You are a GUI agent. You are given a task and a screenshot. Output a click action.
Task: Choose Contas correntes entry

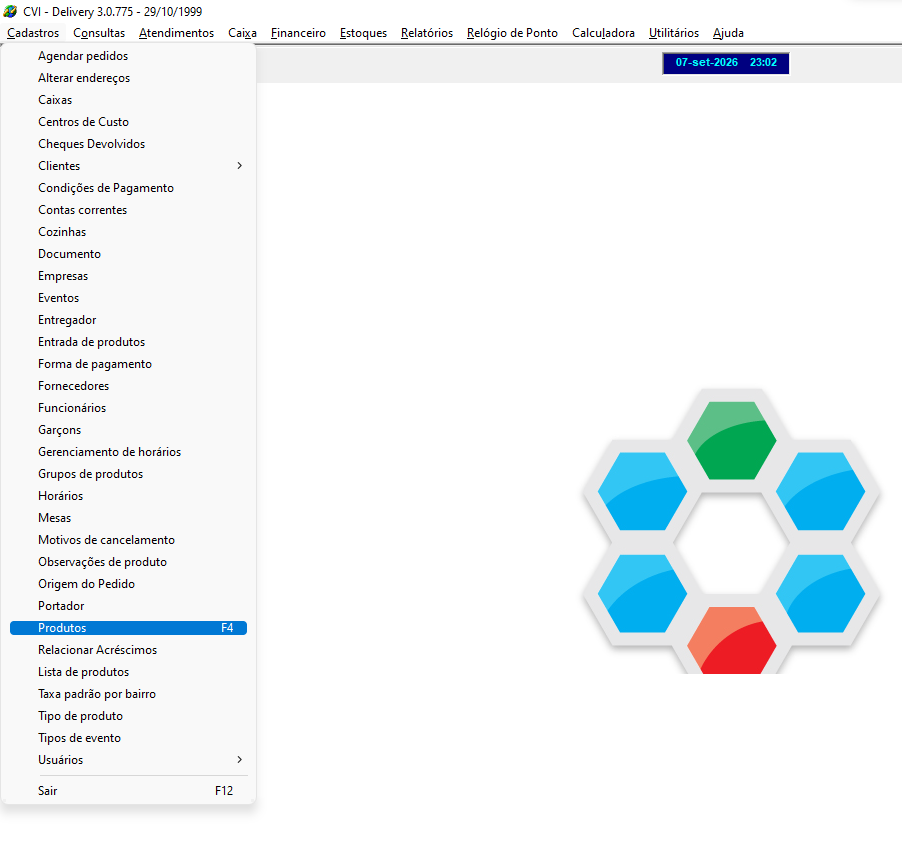(x=128, y=210)
